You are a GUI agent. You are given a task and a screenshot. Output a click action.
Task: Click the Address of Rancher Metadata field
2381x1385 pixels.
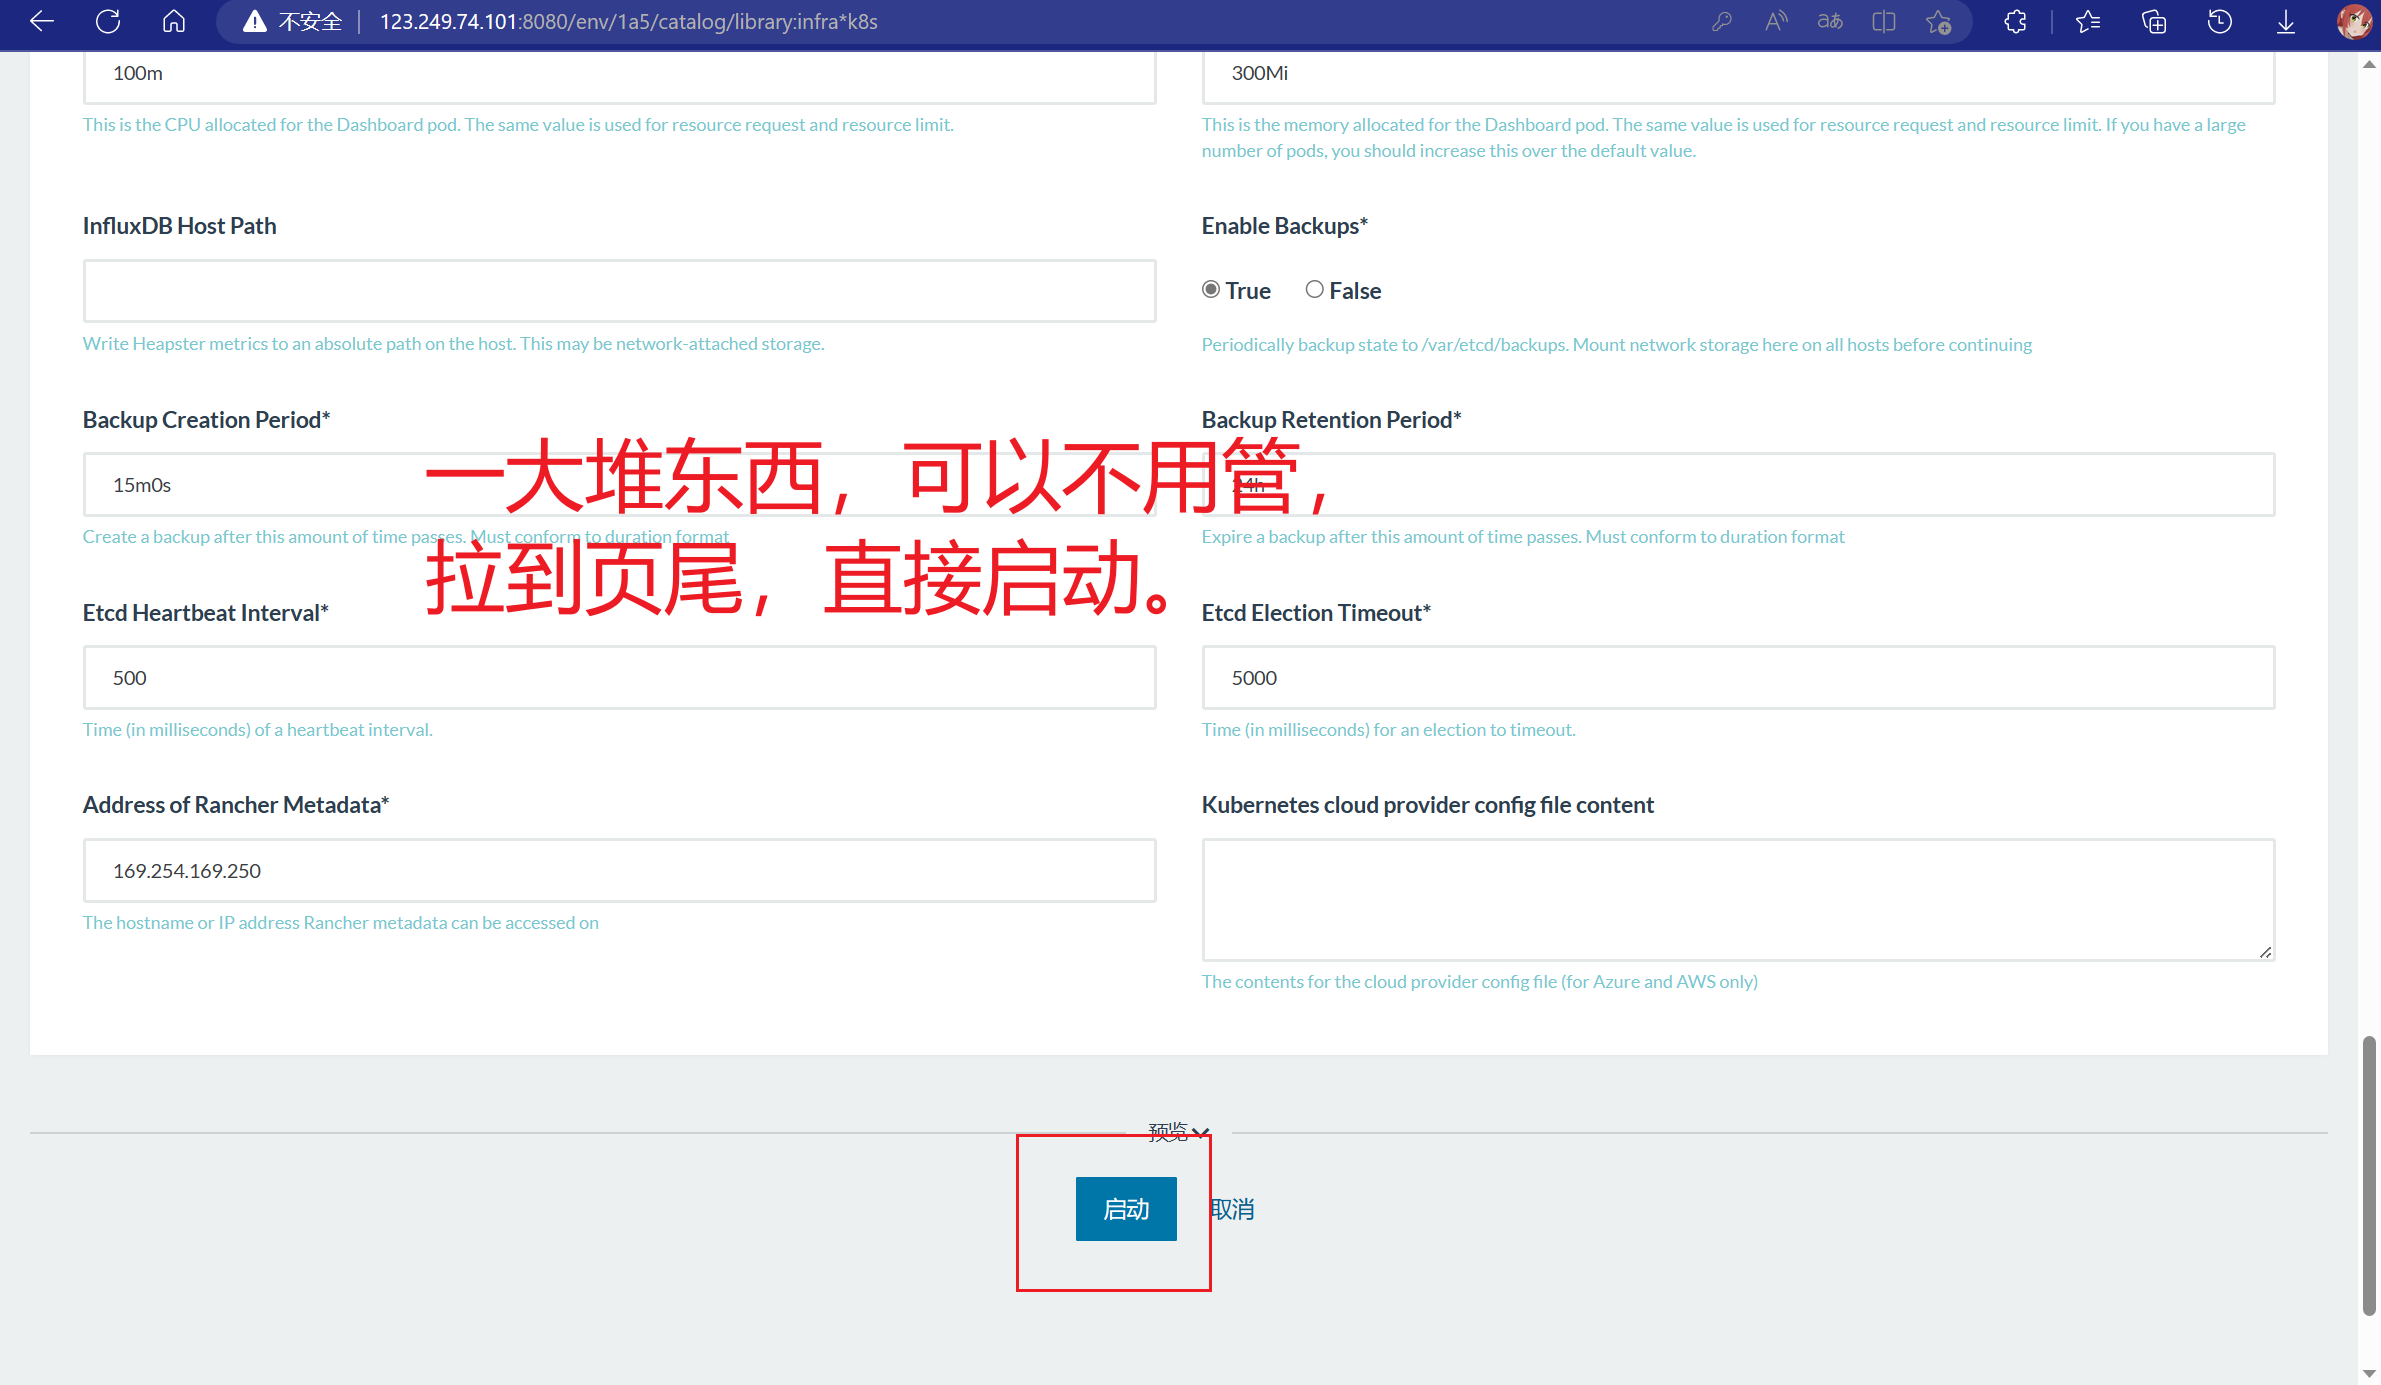[619, 871]
